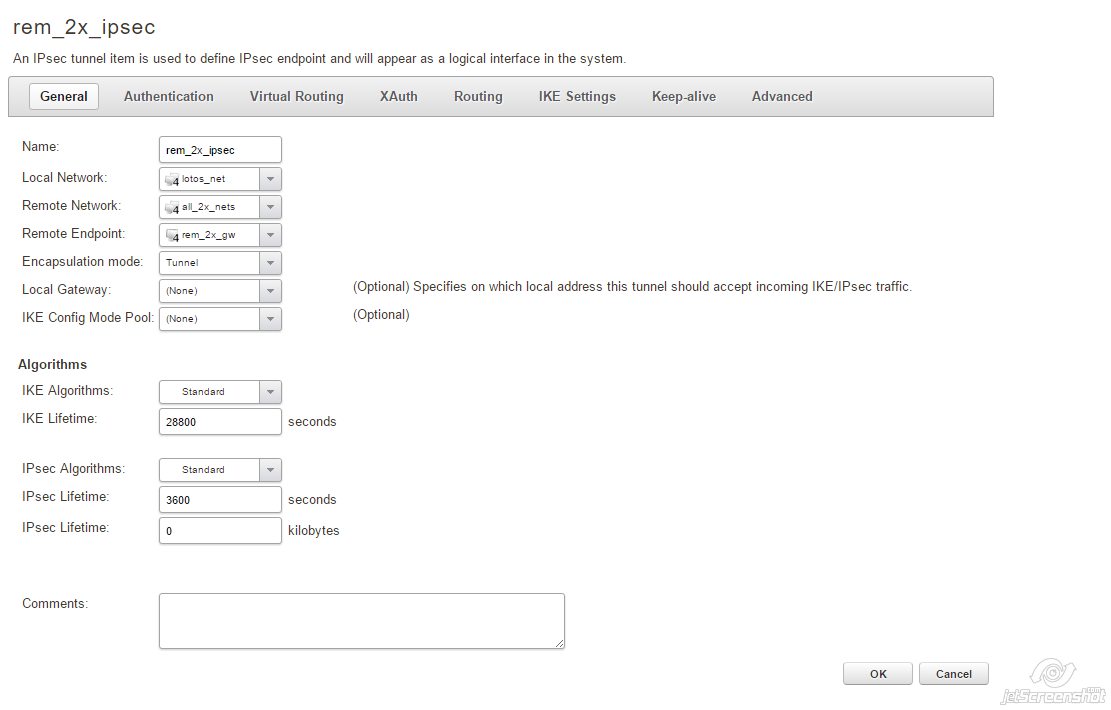Open the IKE Settings tab
1111x710 pixels.
click(x=577, y=96)
